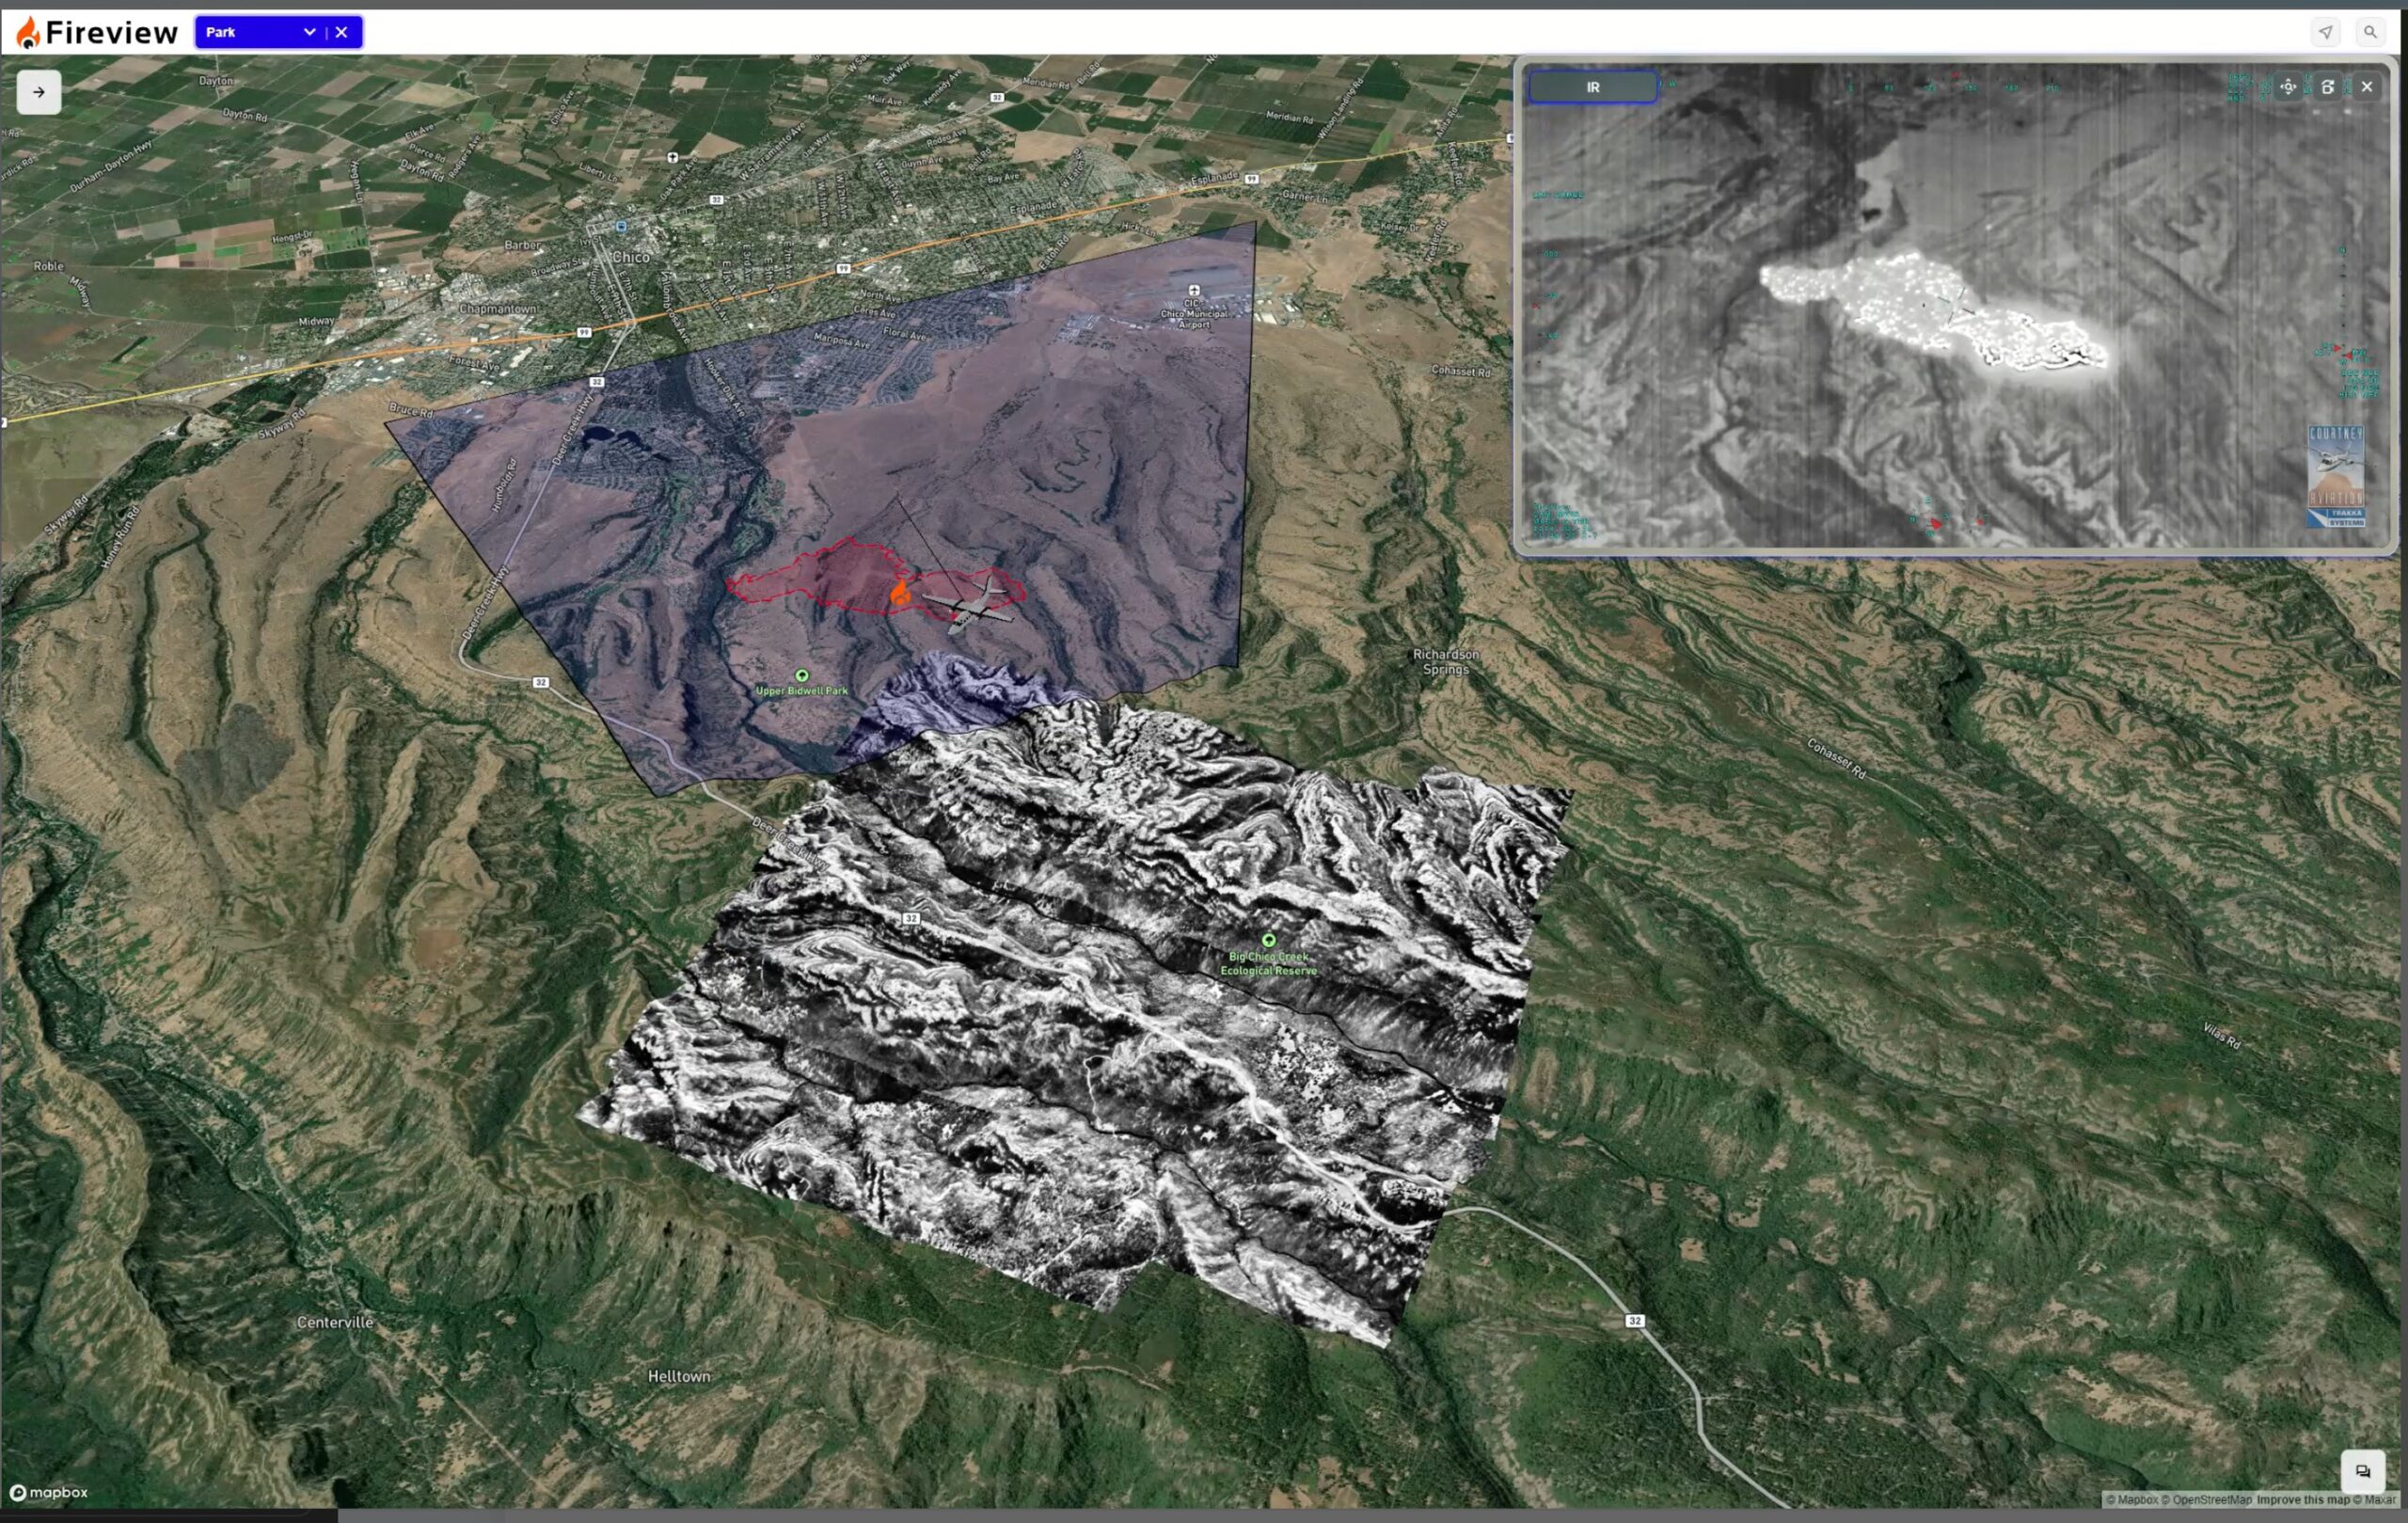
Task: Clear the Park selection with the X
Action: (342, 32)
